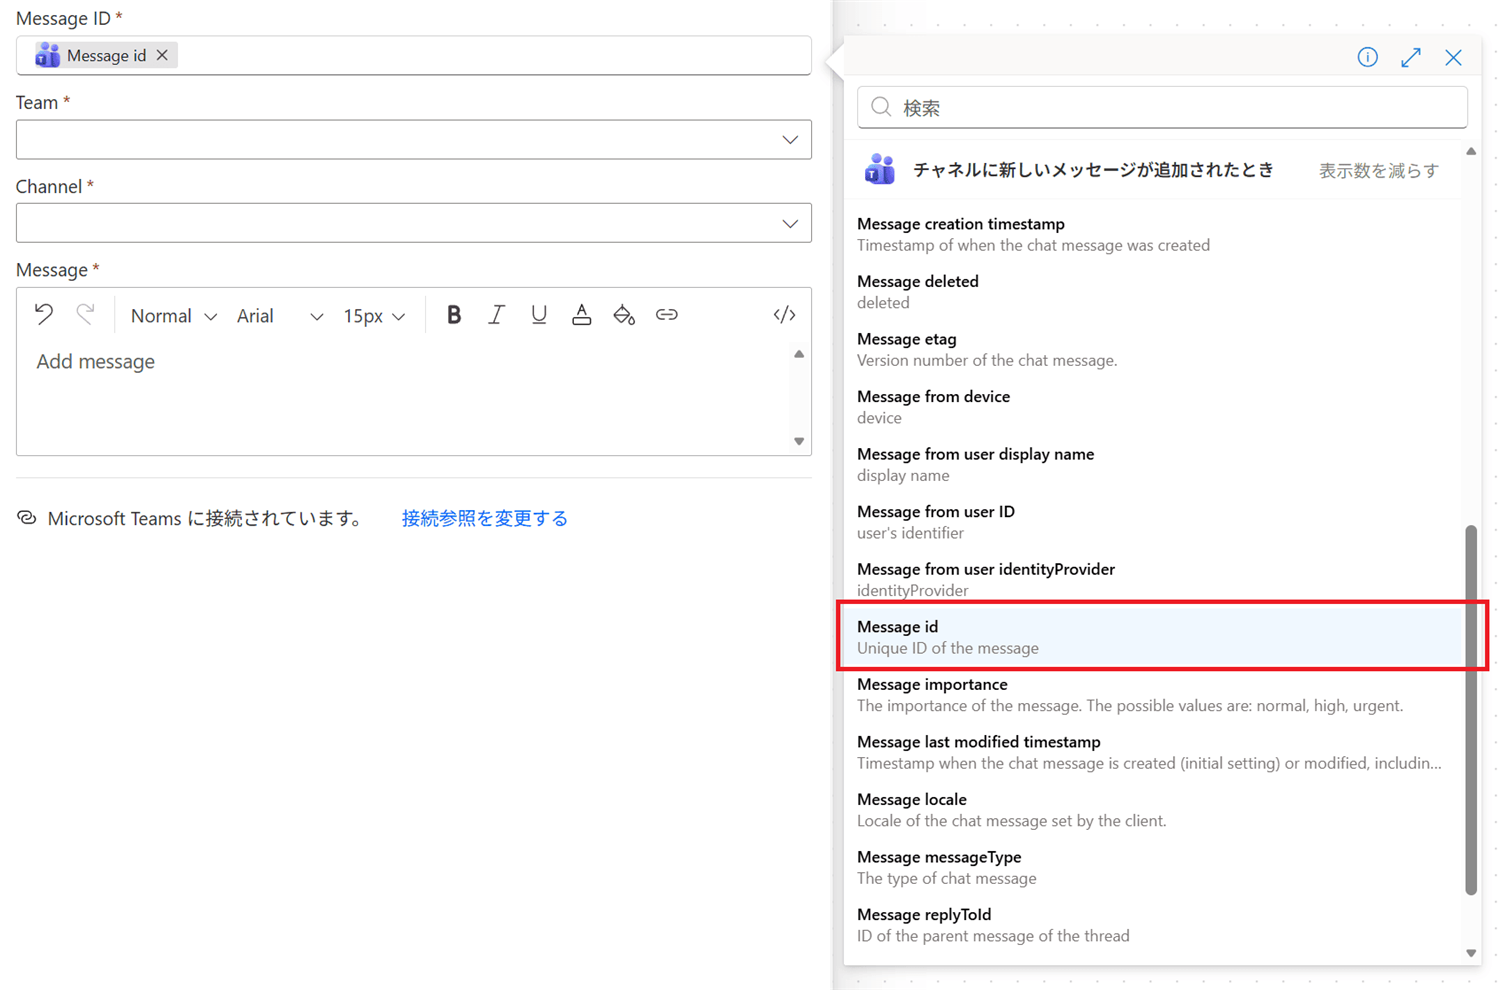Remove the Message id token from Message ID
Screen dimensions: 1500x990
click(x=162, y=55)
